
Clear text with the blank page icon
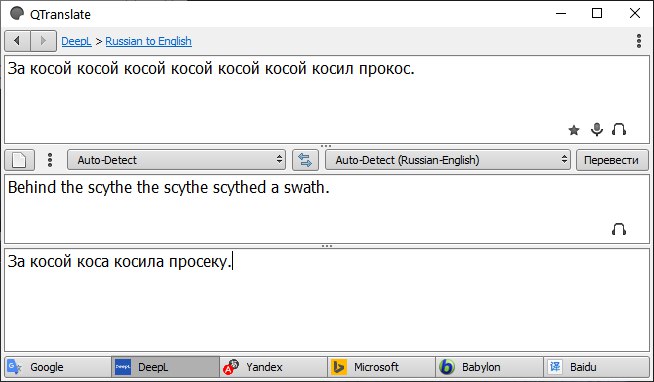point(19,160)
